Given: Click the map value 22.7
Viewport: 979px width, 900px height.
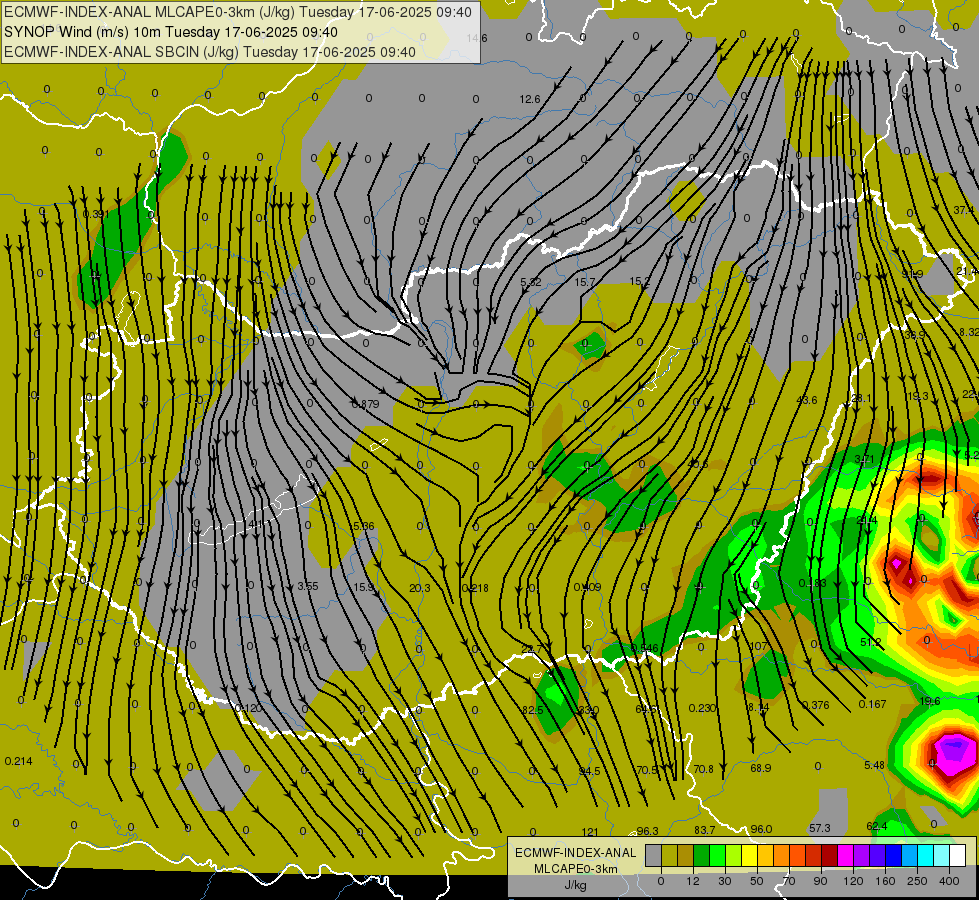Looking at the screenshot, I should point(531,649).
